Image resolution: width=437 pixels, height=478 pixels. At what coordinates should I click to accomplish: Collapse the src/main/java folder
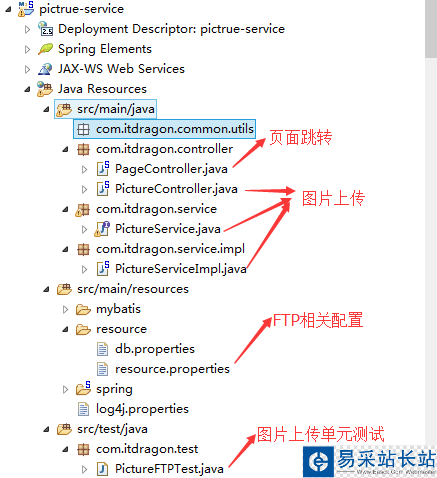(47, 109)
